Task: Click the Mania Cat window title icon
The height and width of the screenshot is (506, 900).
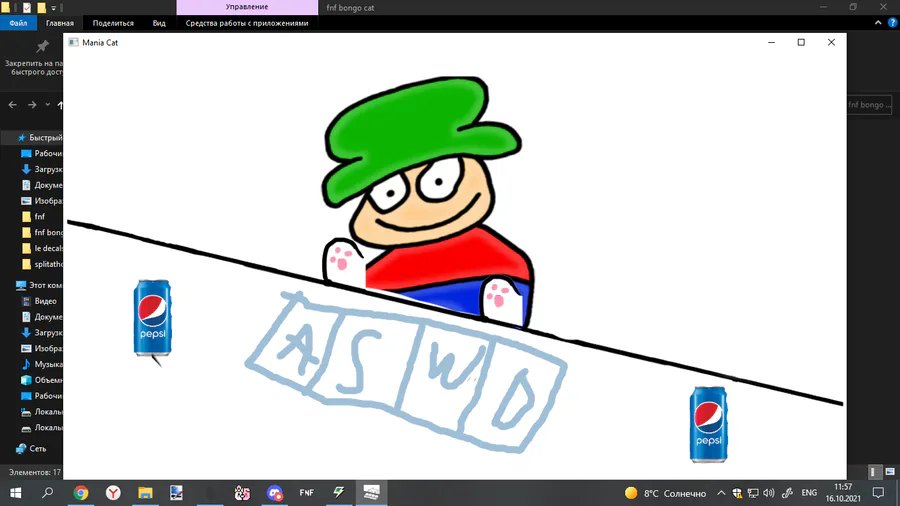Action: click(73, 42)
